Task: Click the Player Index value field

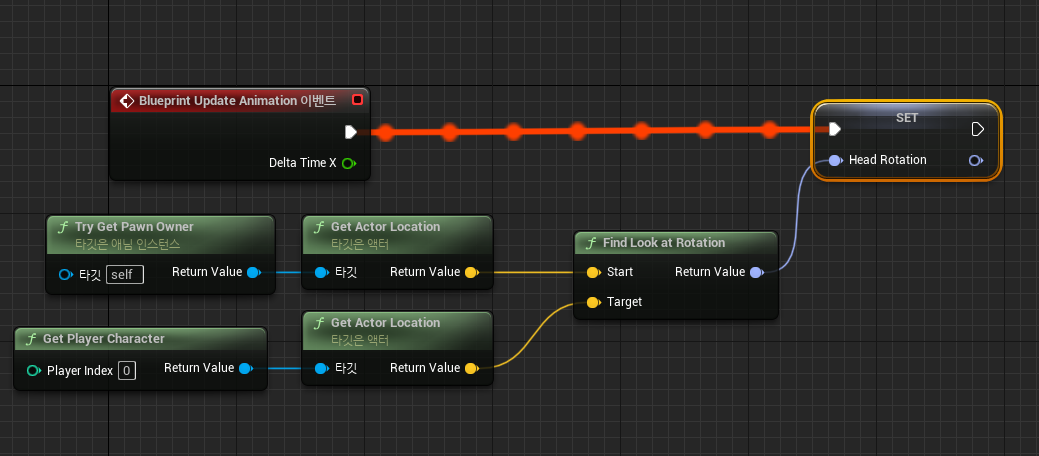Action: pos(127,370)
